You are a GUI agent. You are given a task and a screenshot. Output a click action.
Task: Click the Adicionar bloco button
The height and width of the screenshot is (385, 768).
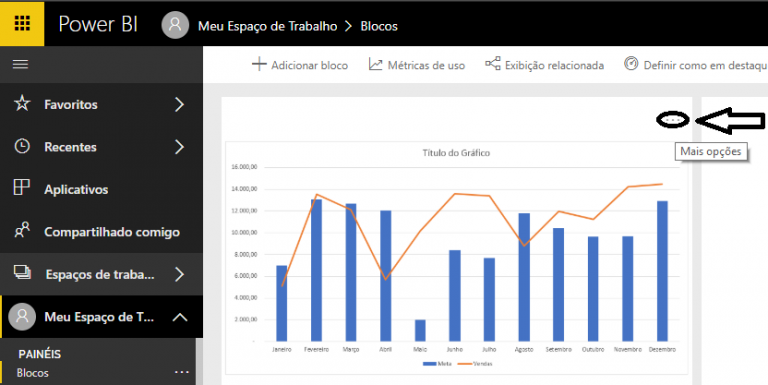coord(300,65)
